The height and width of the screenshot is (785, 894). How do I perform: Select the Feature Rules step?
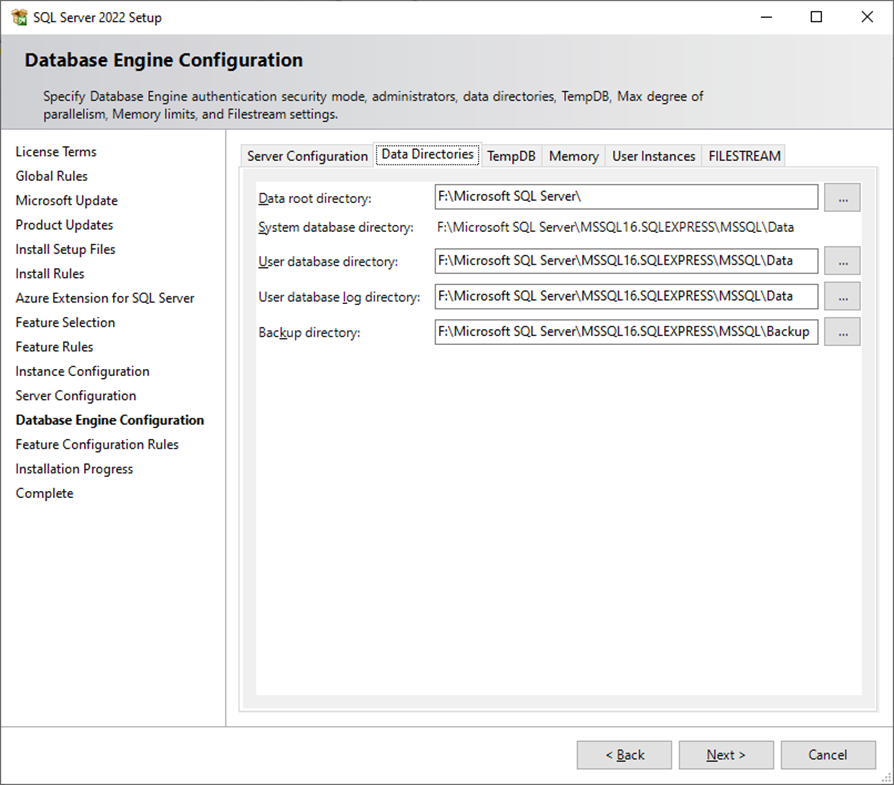coord(54,347)
